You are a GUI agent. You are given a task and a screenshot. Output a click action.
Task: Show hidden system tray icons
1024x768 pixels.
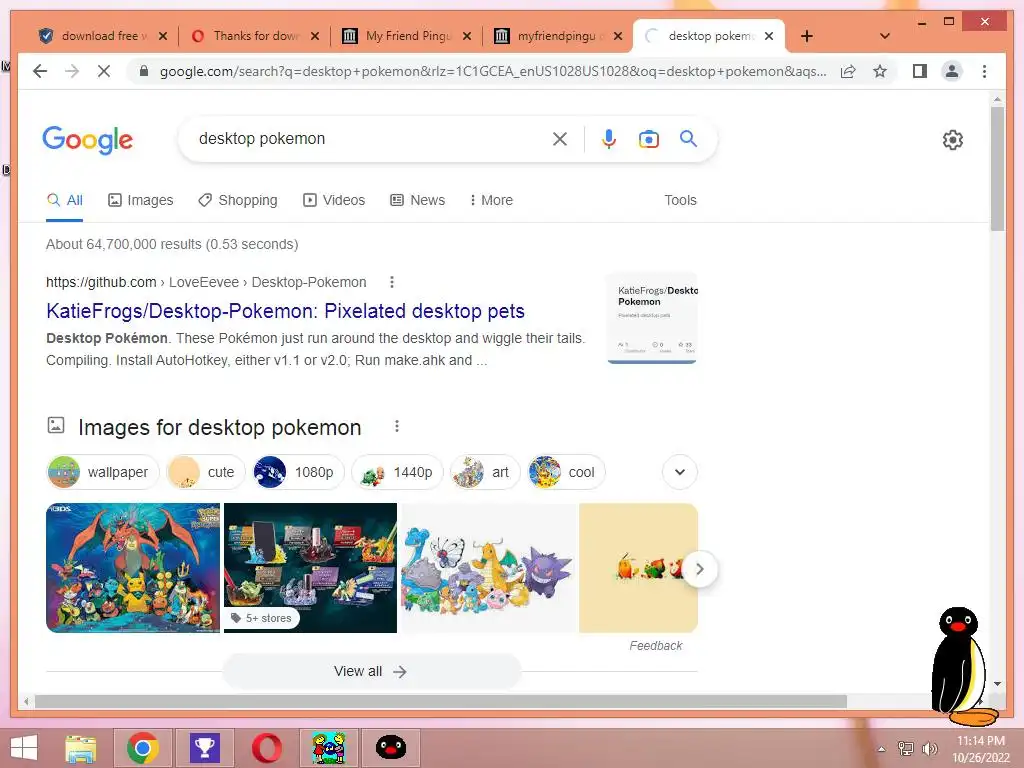[x=882, y=749]
